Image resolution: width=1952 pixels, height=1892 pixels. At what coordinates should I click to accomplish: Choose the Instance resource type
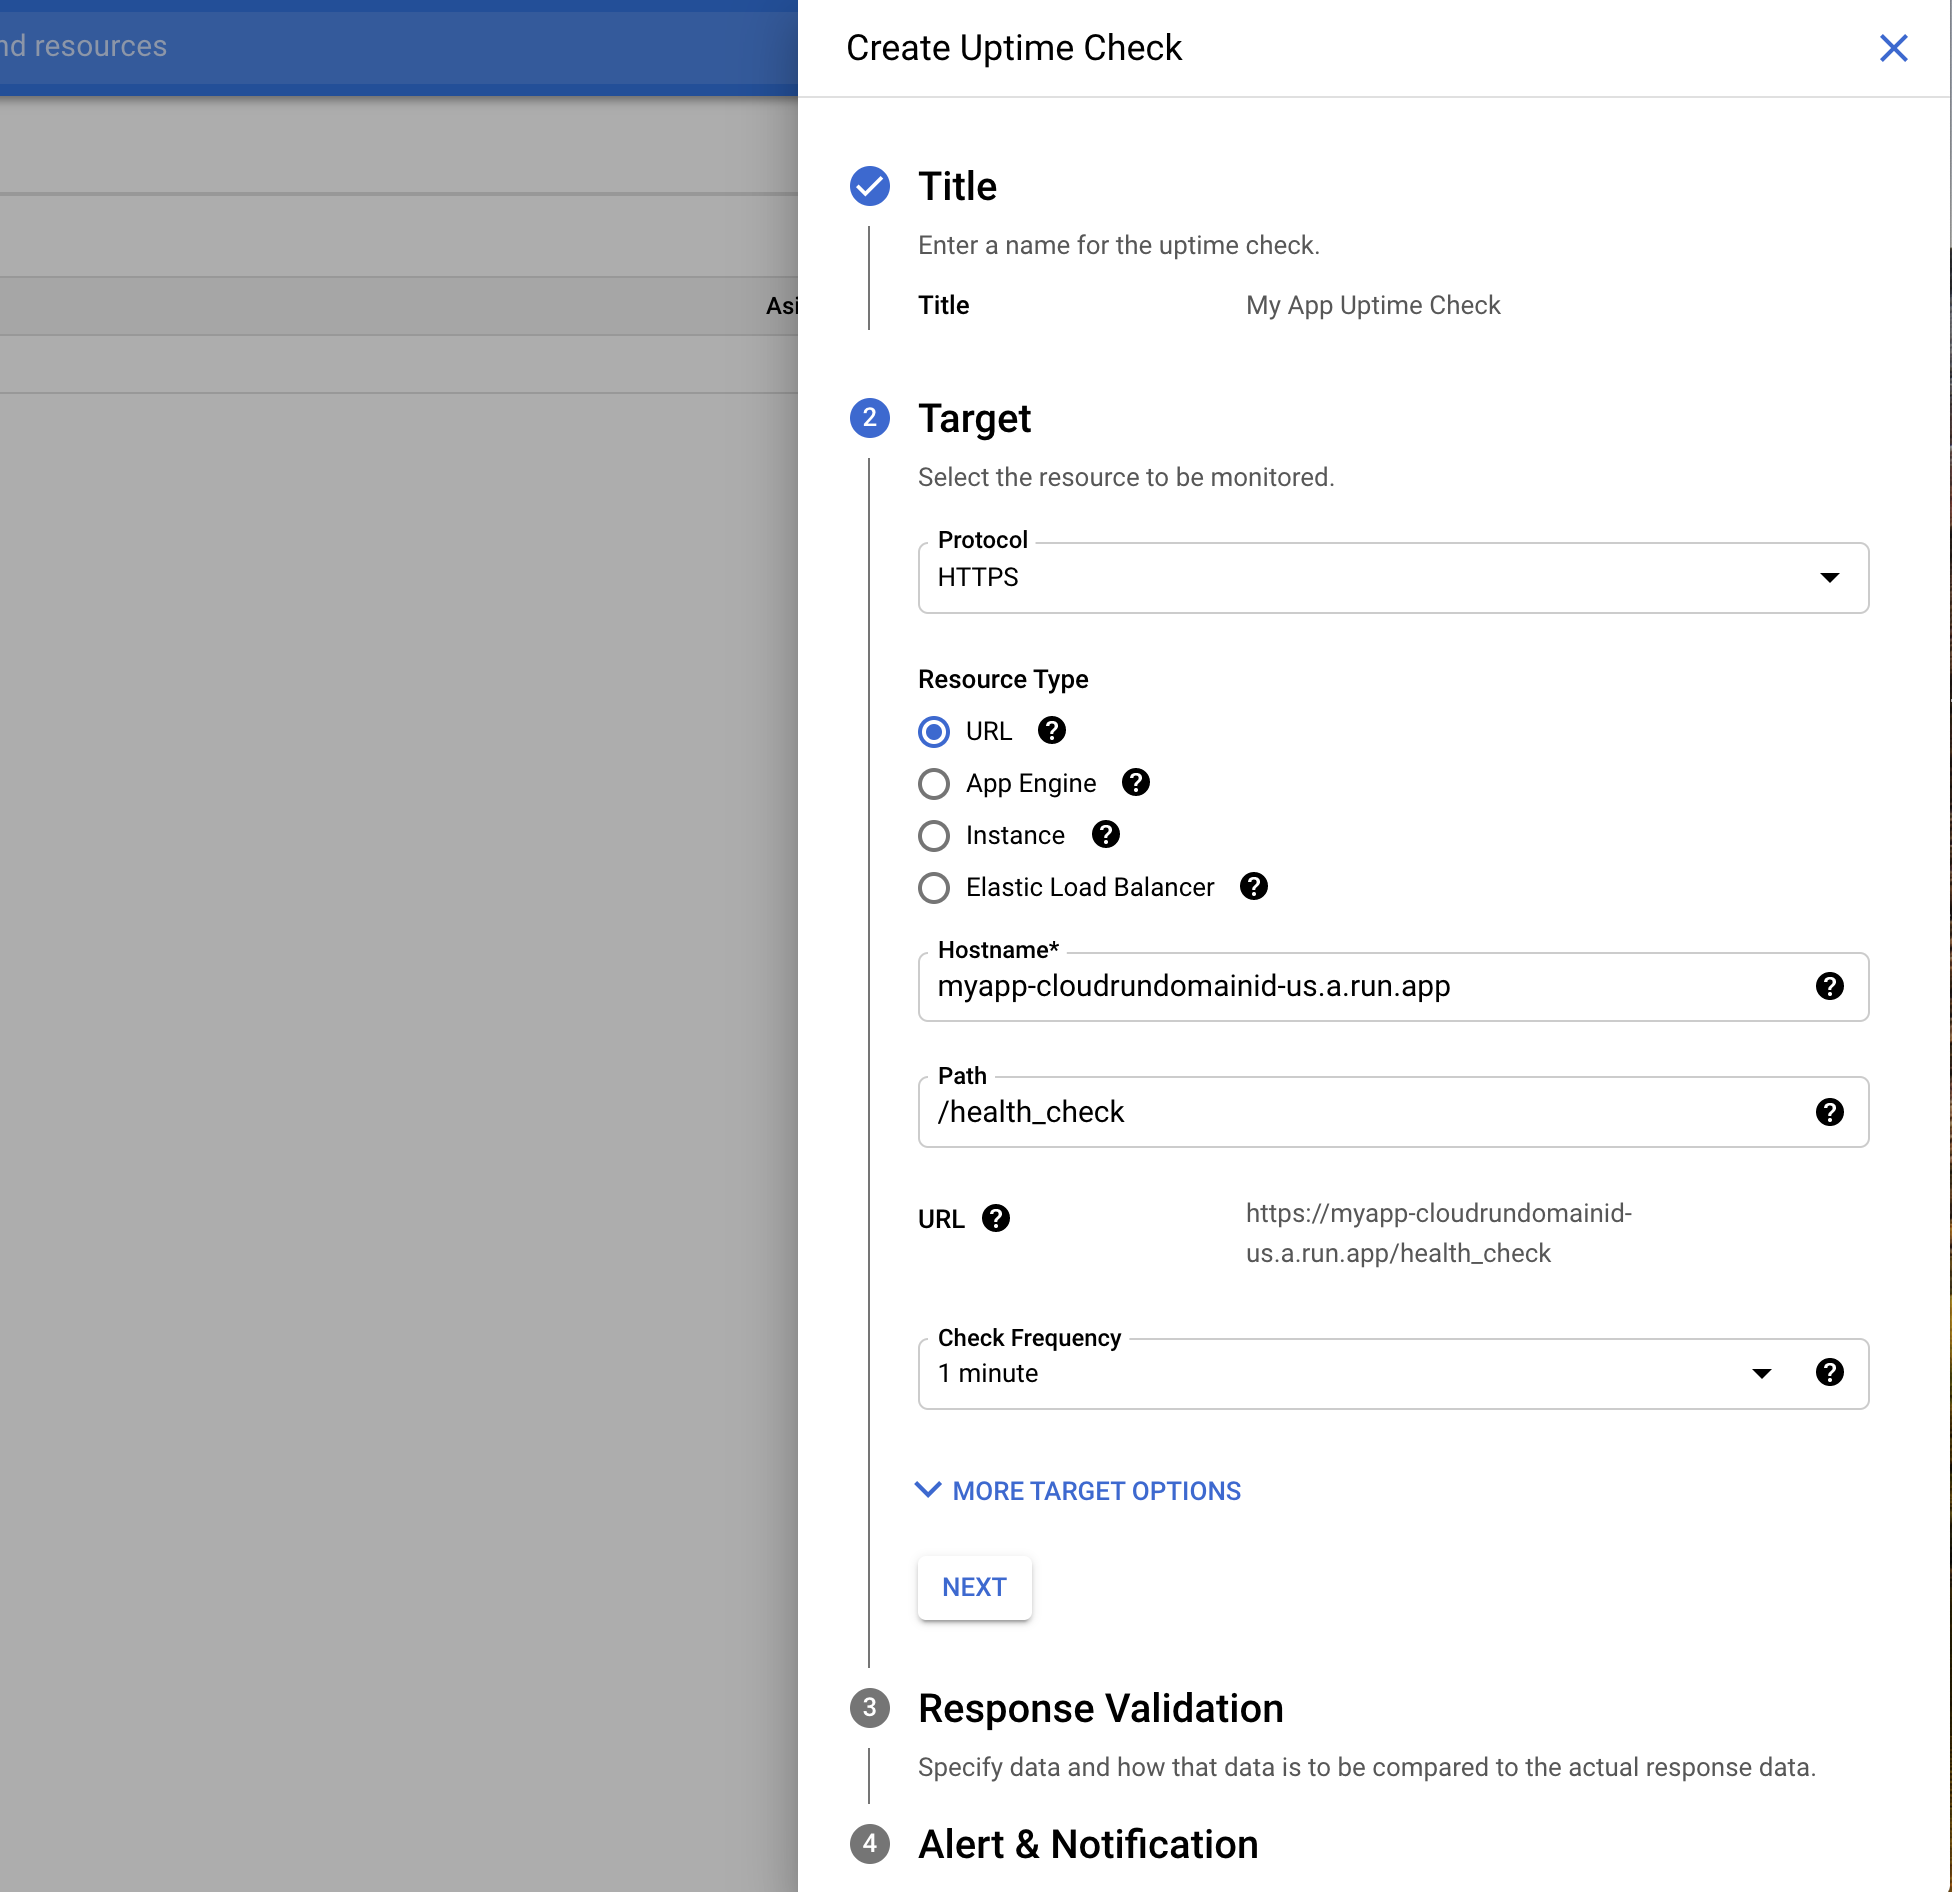(x=934, y=836)
